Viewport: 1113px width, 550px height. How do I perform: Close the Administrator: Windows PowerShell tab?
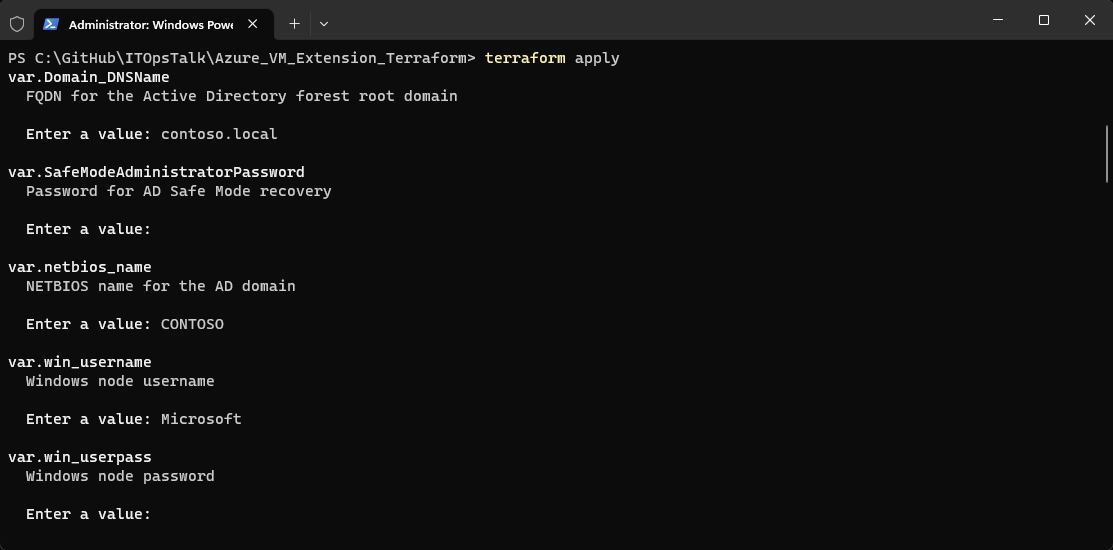click(x=254, y=23)
